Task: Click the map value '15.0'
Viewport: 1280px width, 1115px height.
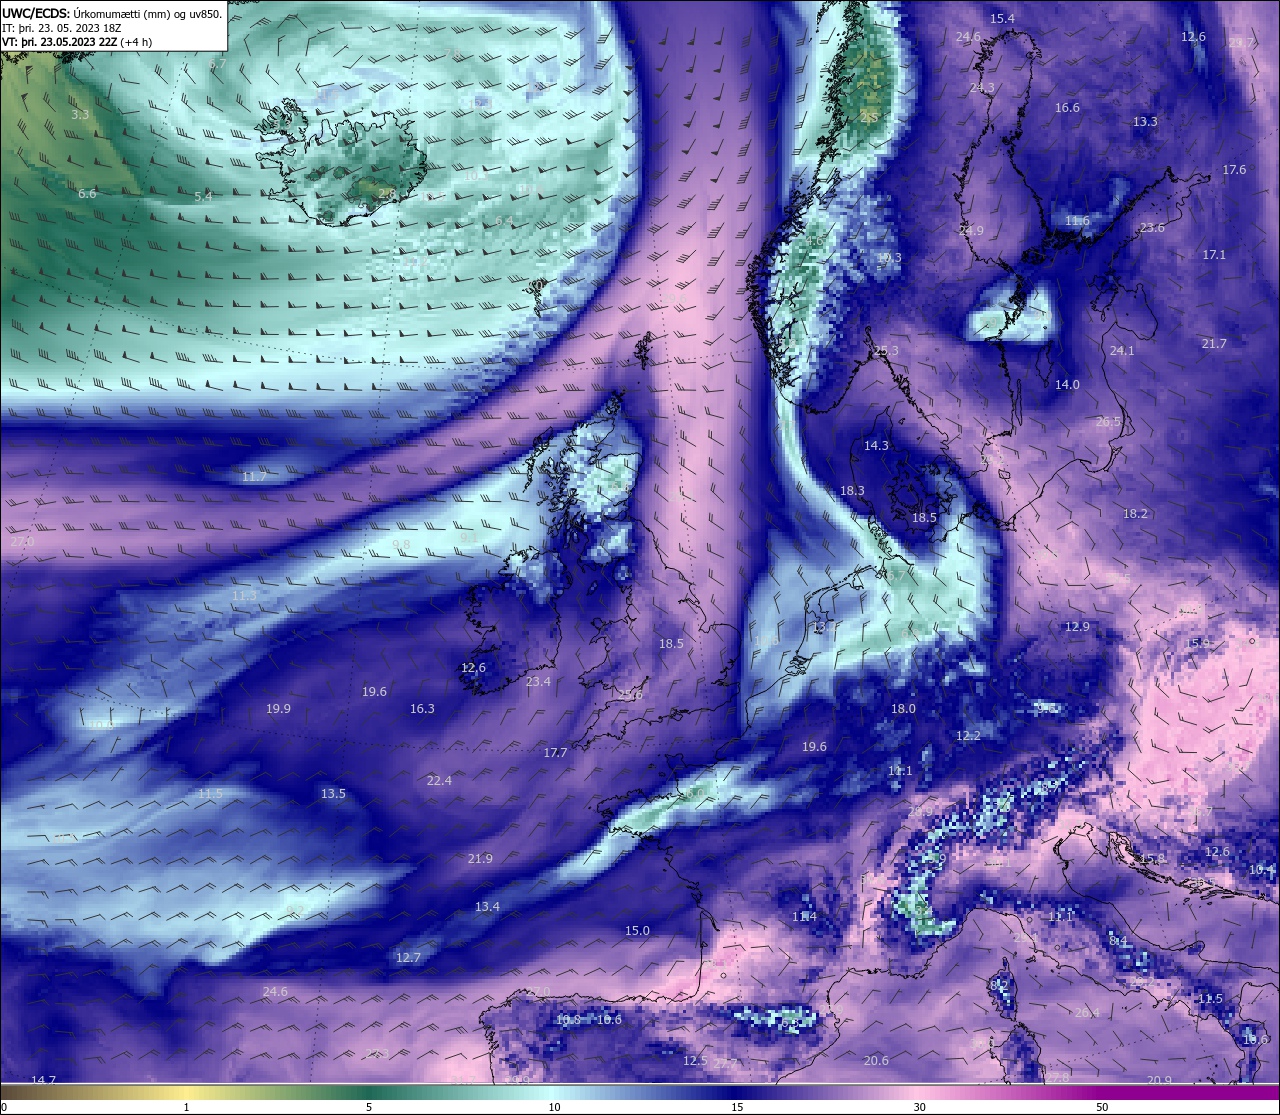Action: coord(637,931)
